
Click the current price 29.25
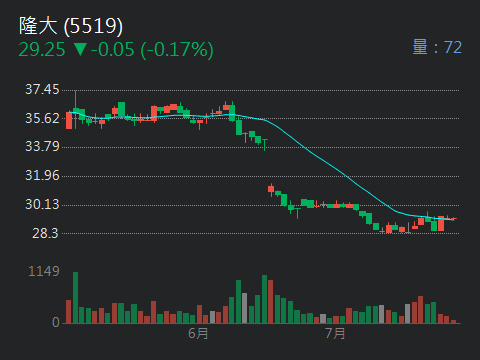(x=42, y=50)
